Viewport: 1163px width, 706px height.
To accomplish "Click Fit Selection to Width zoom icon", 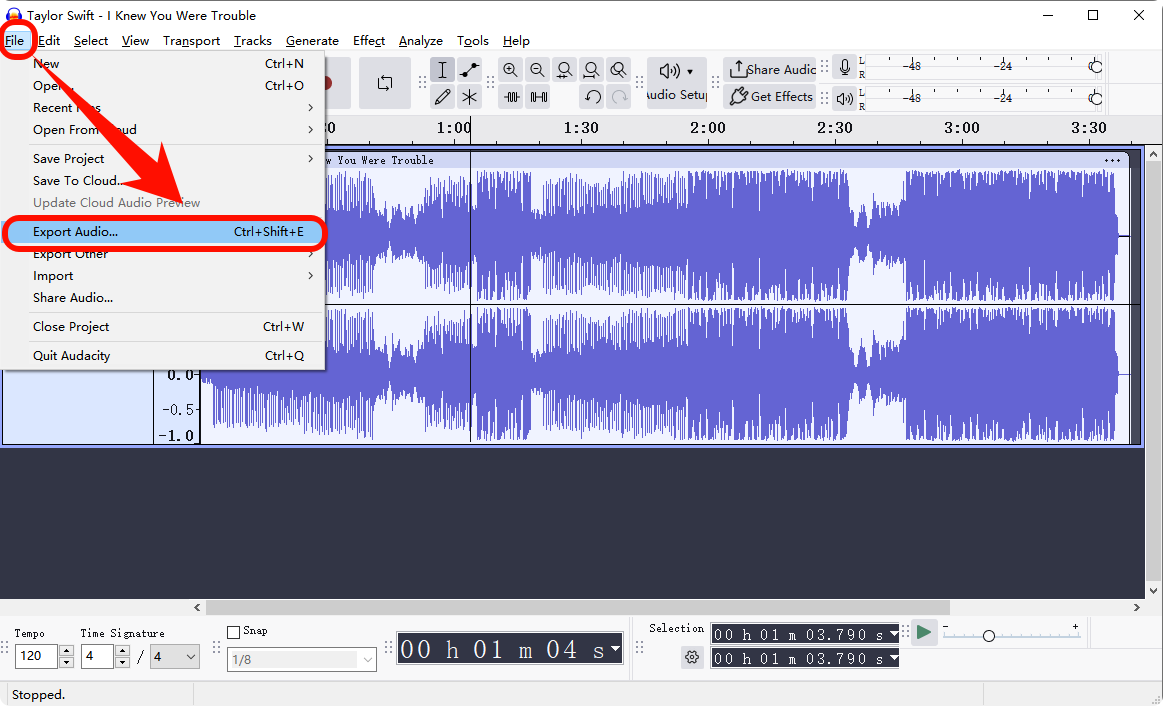I will 564,70.
